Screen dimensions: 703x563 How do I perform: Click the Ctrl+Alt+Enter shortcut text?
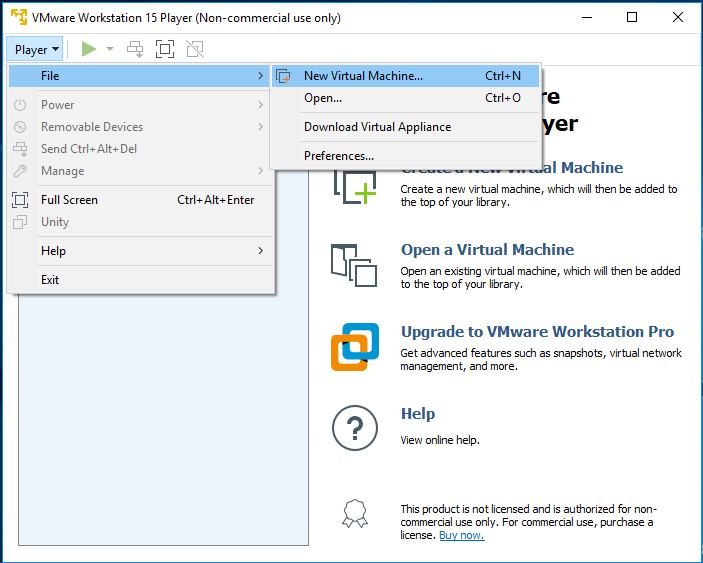[x=216, y=200]
